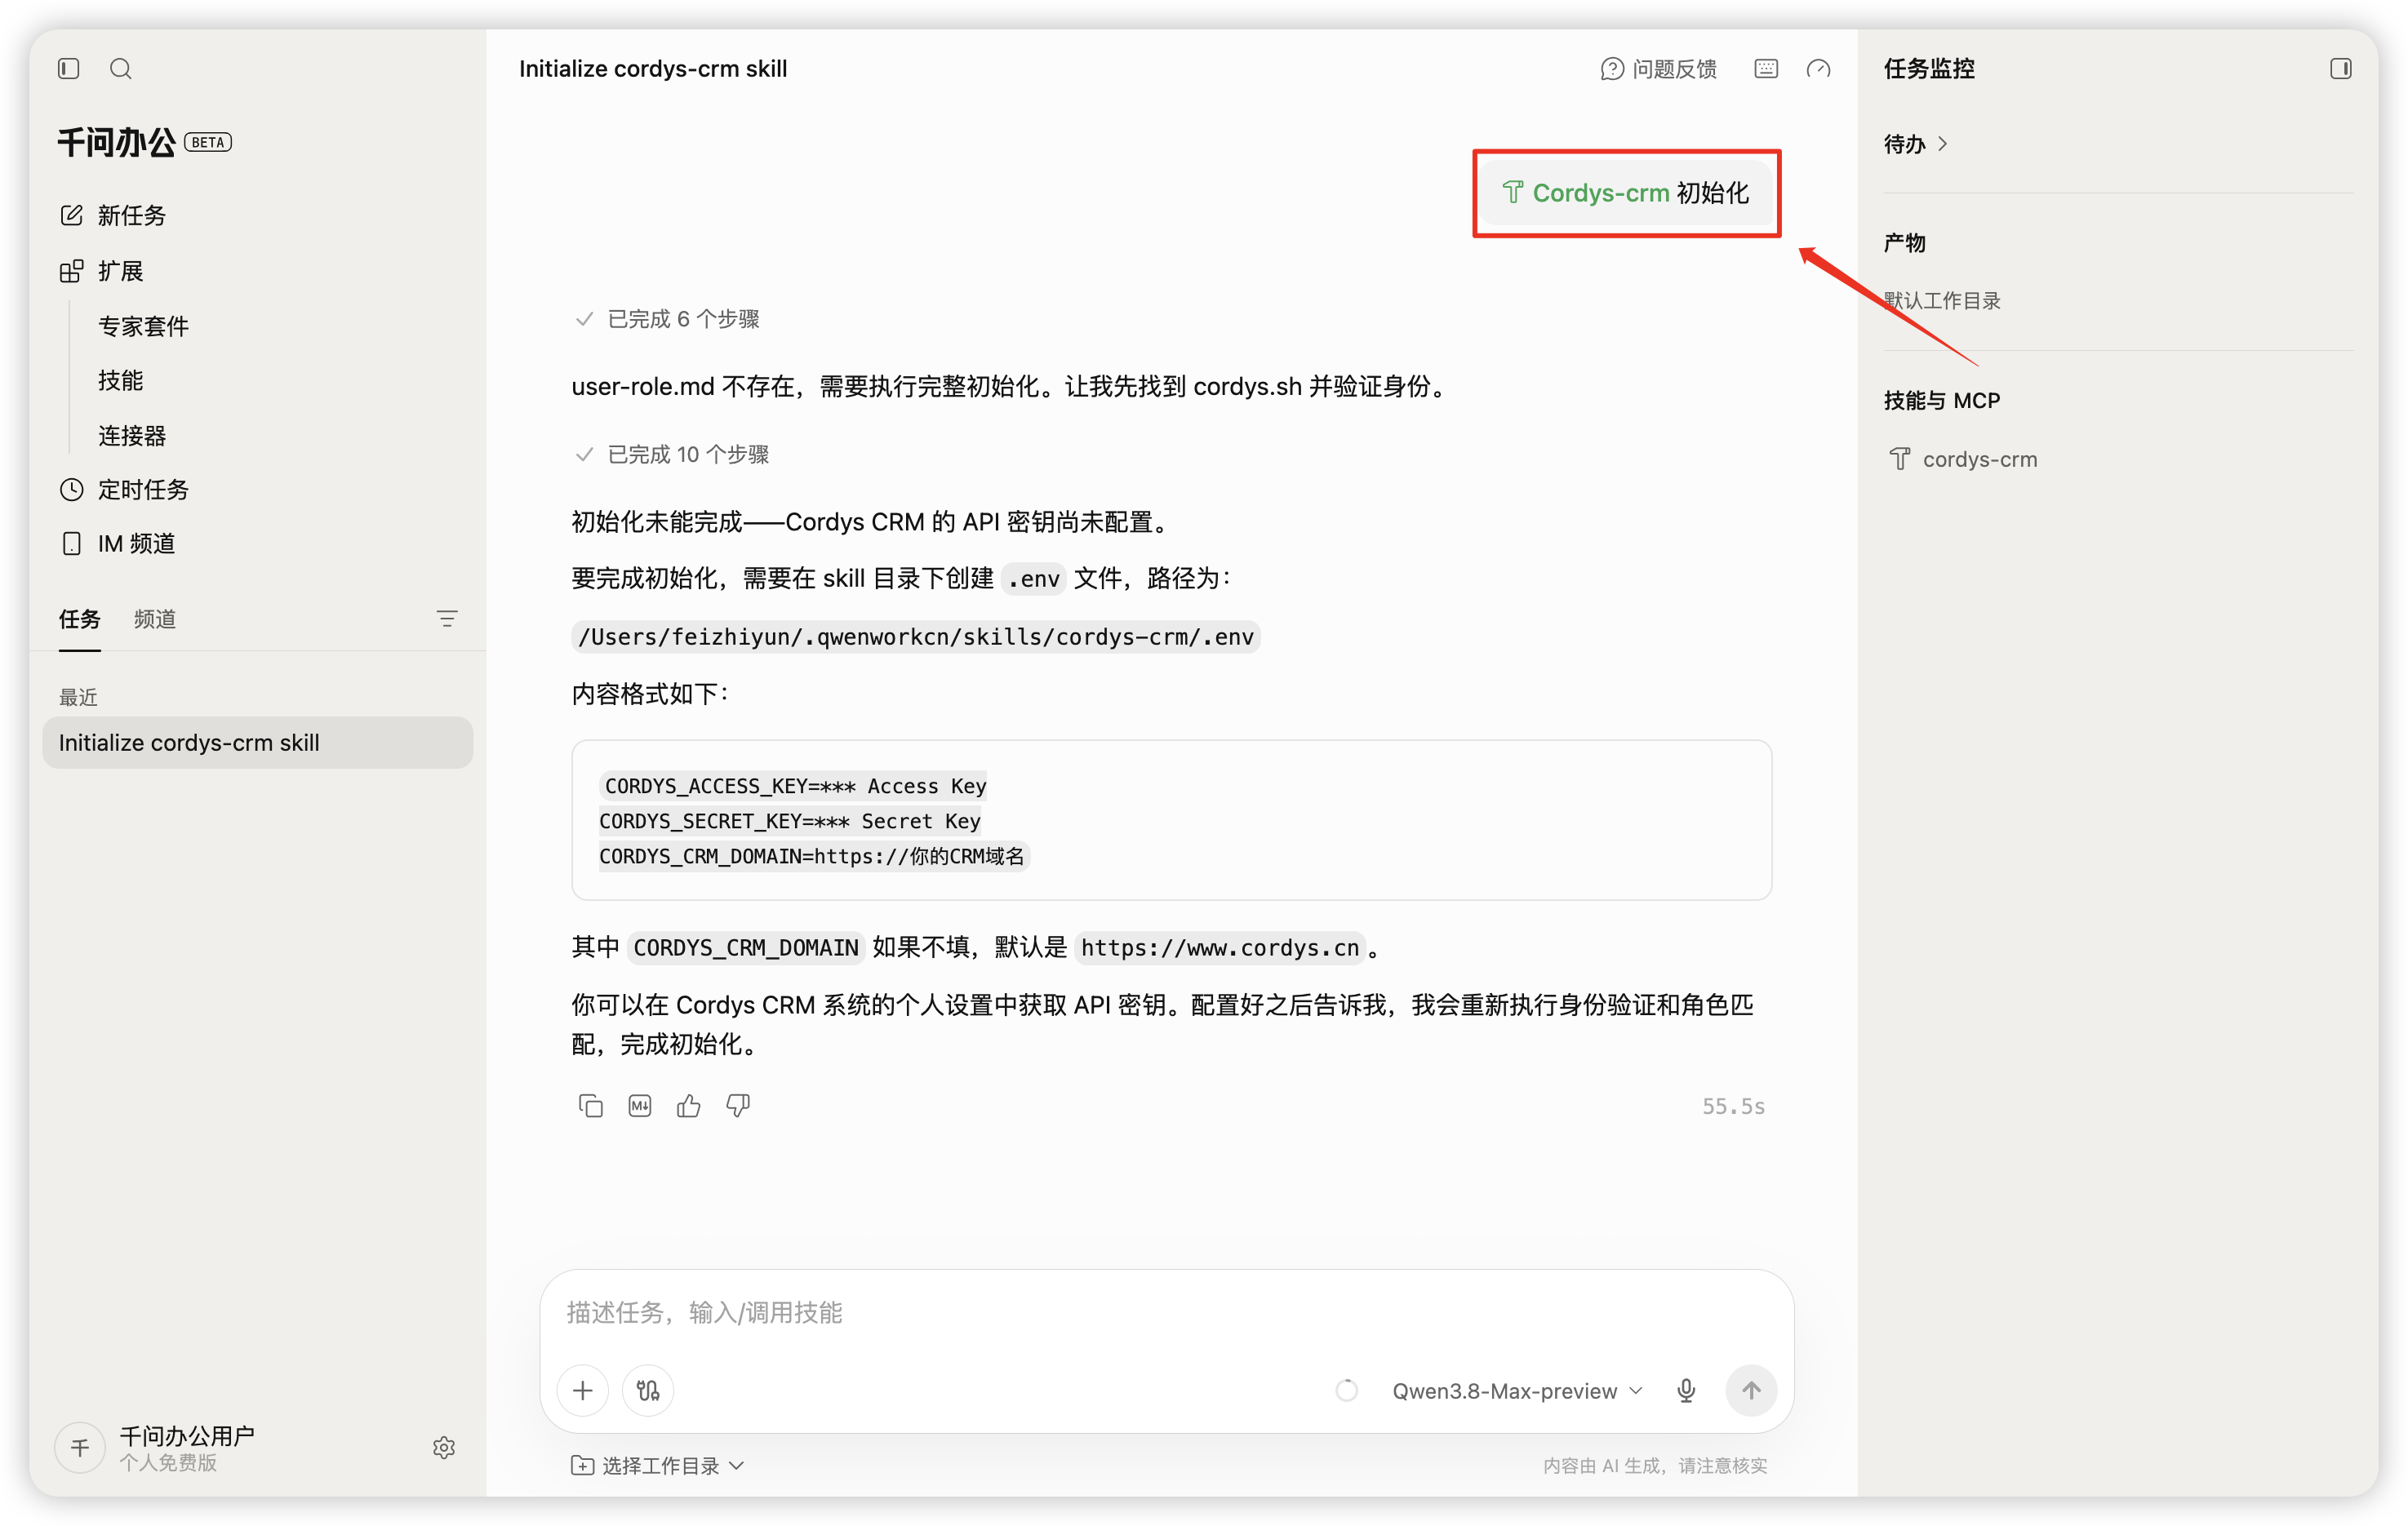
Task: Click https://www.cordys.cn inline code
Action: point(1220,947)
